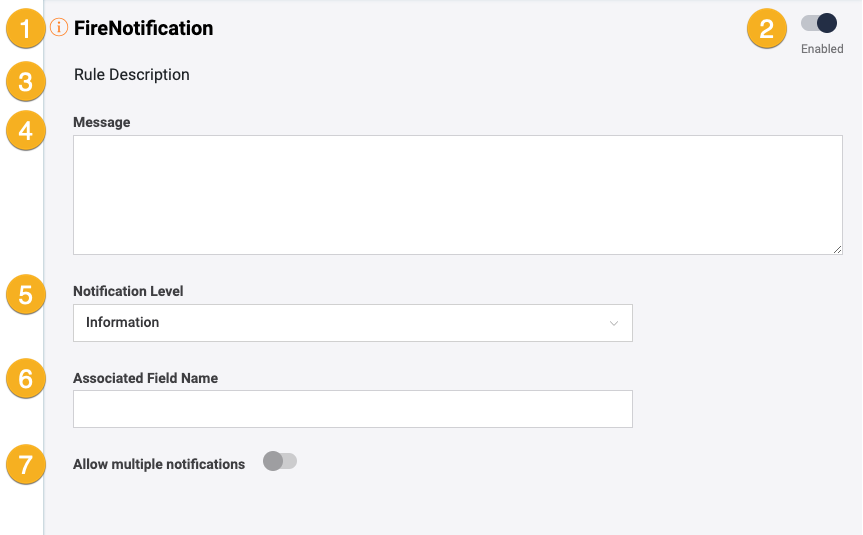The image size is (863, 535).
Task: Click the yellow number 7 badge
Action: click(25, 464)
